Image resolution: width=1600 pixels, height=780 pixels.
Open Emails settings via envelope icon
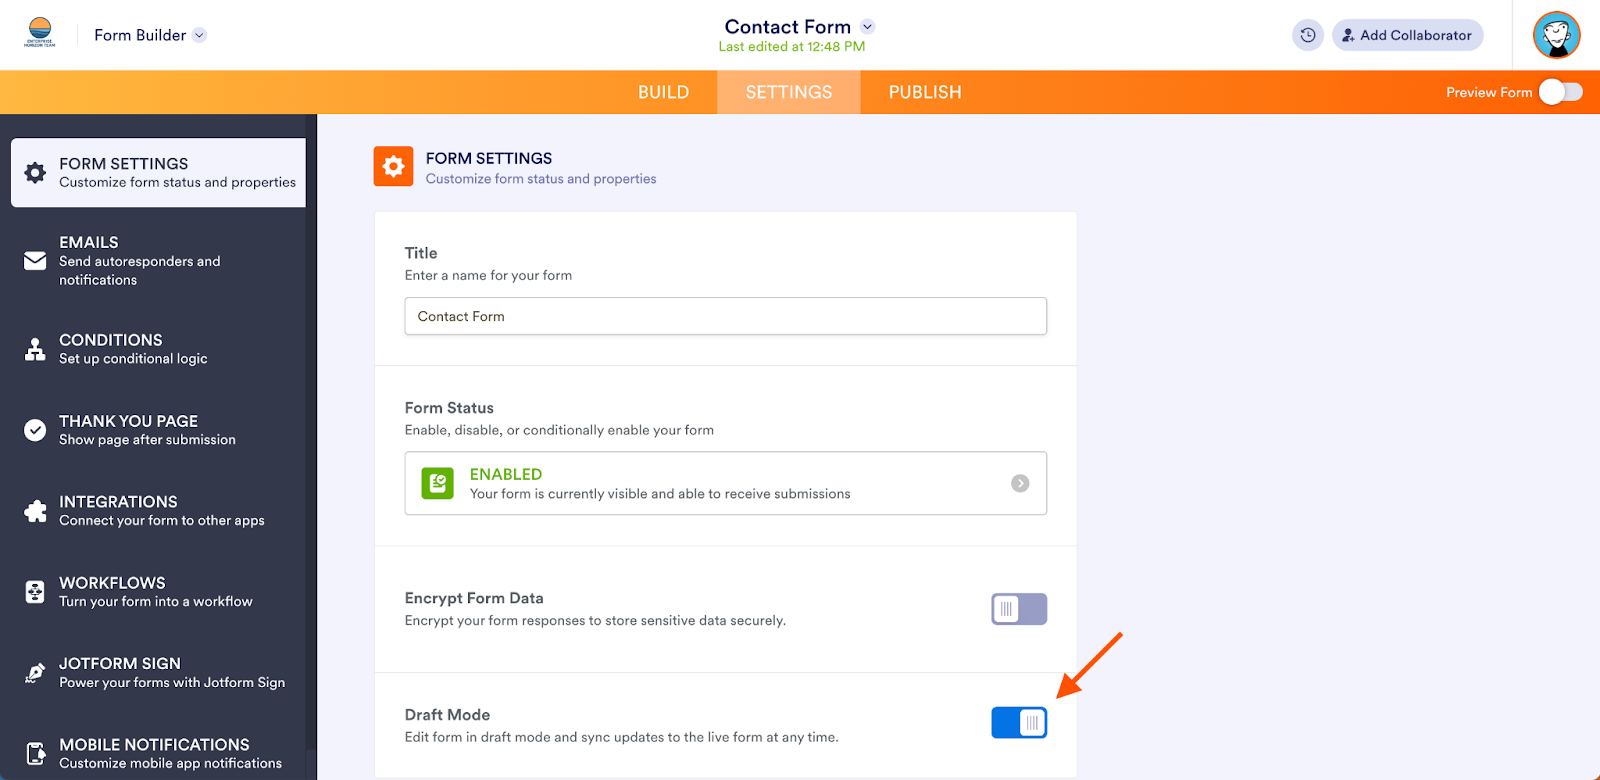pyautogui.click(x=35, y=261)
